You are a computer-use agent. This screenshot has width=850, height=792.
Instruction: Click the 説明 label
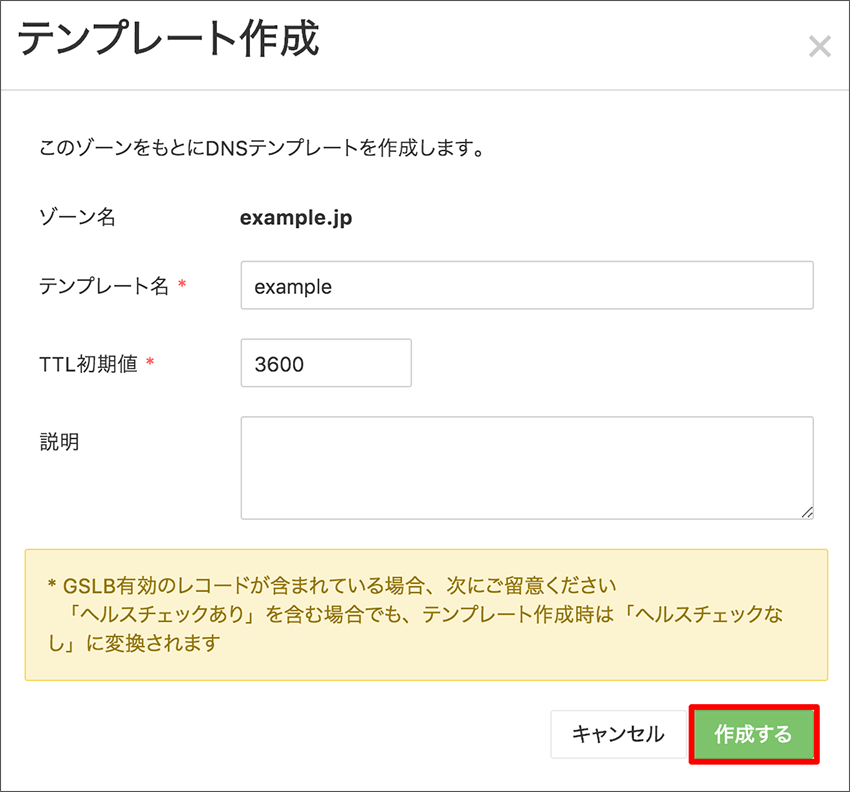[x=60, y=441]
